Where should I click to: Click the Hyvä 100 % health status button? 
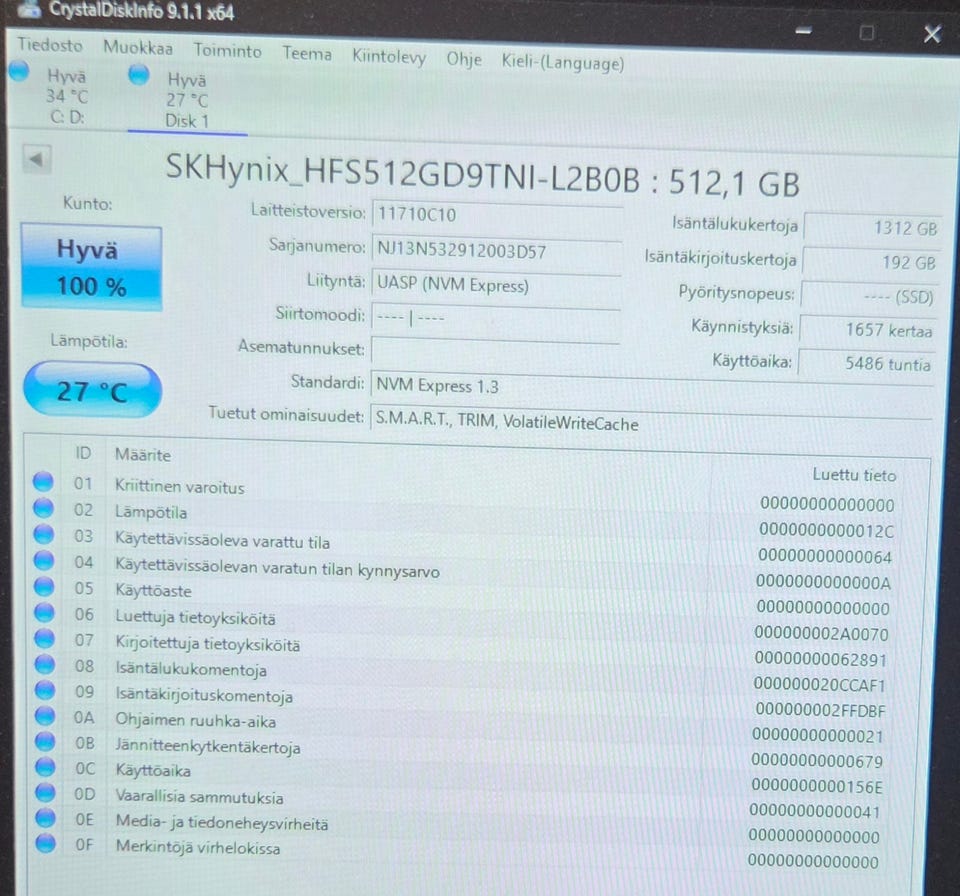91,268
